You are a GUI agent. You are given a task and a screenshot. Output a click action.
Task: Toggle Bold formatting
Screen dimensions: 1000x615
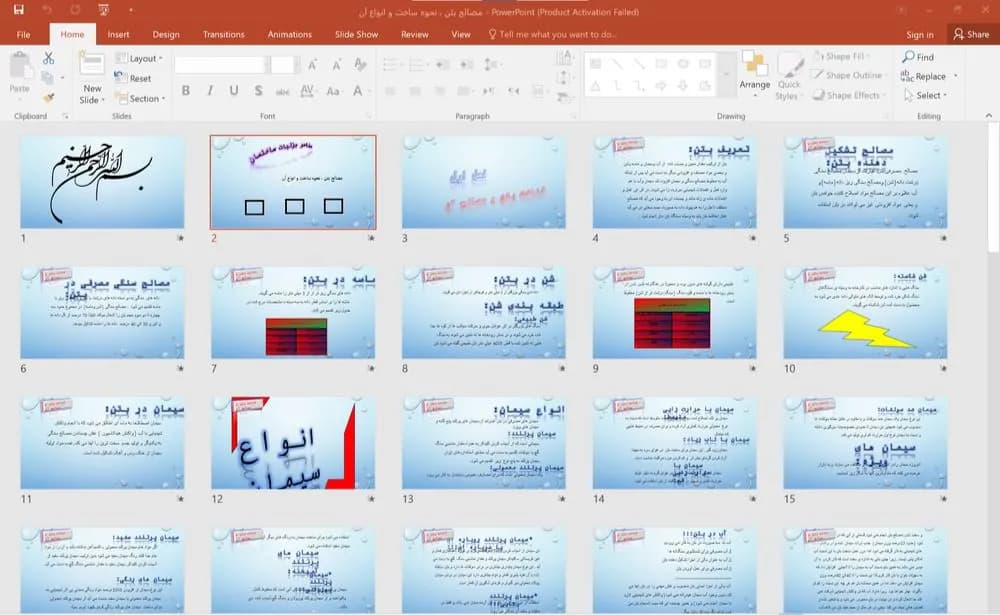[186, 91]
